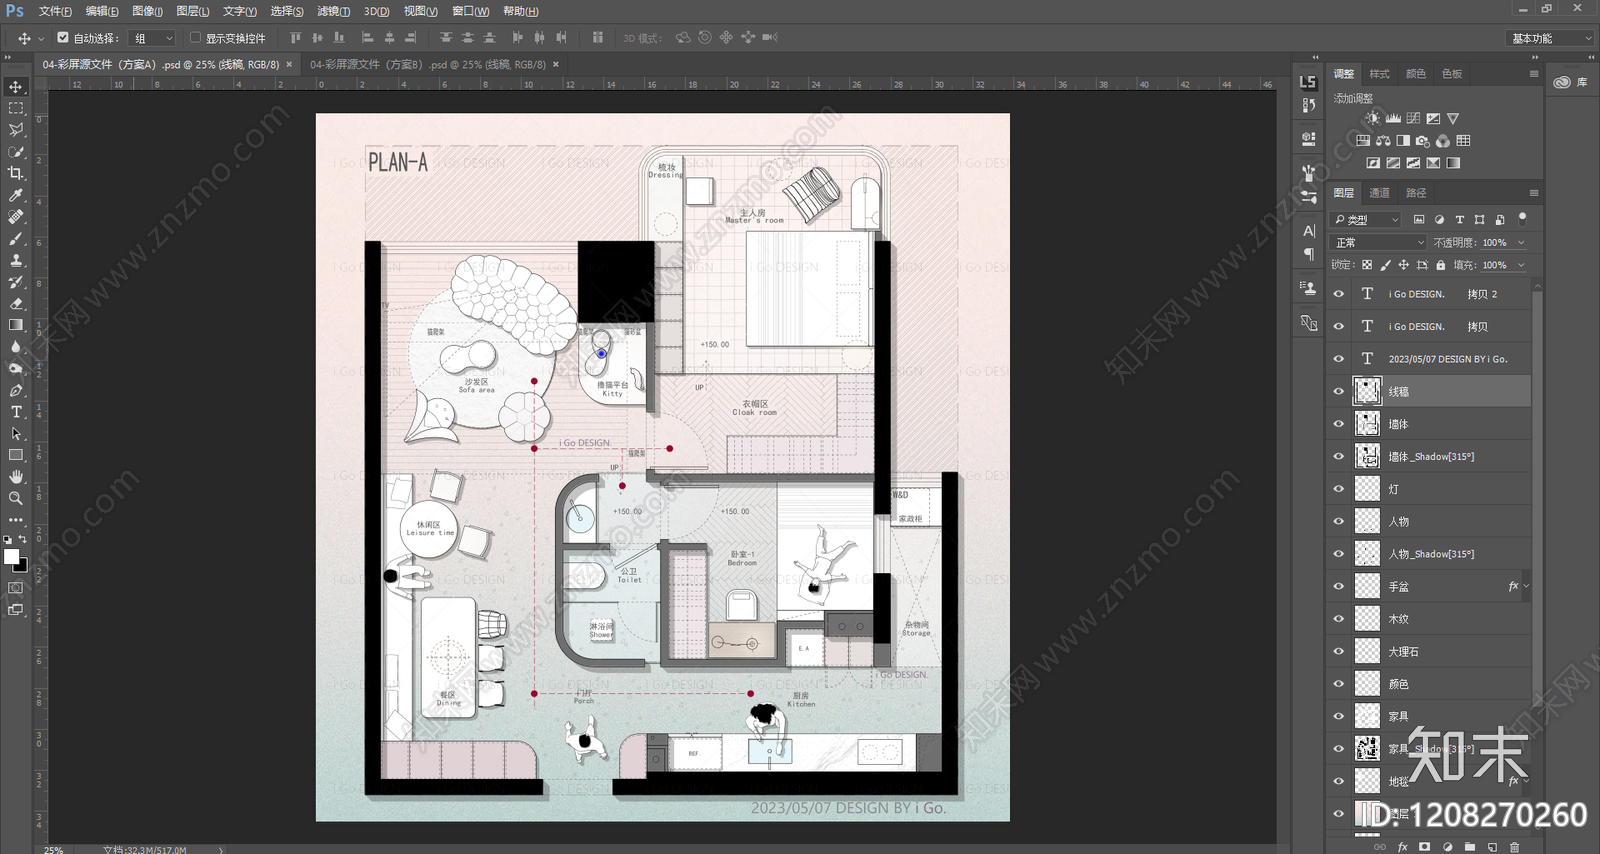
Task: Select the Healing Brush tool
Action: click(x=16, y=216)
